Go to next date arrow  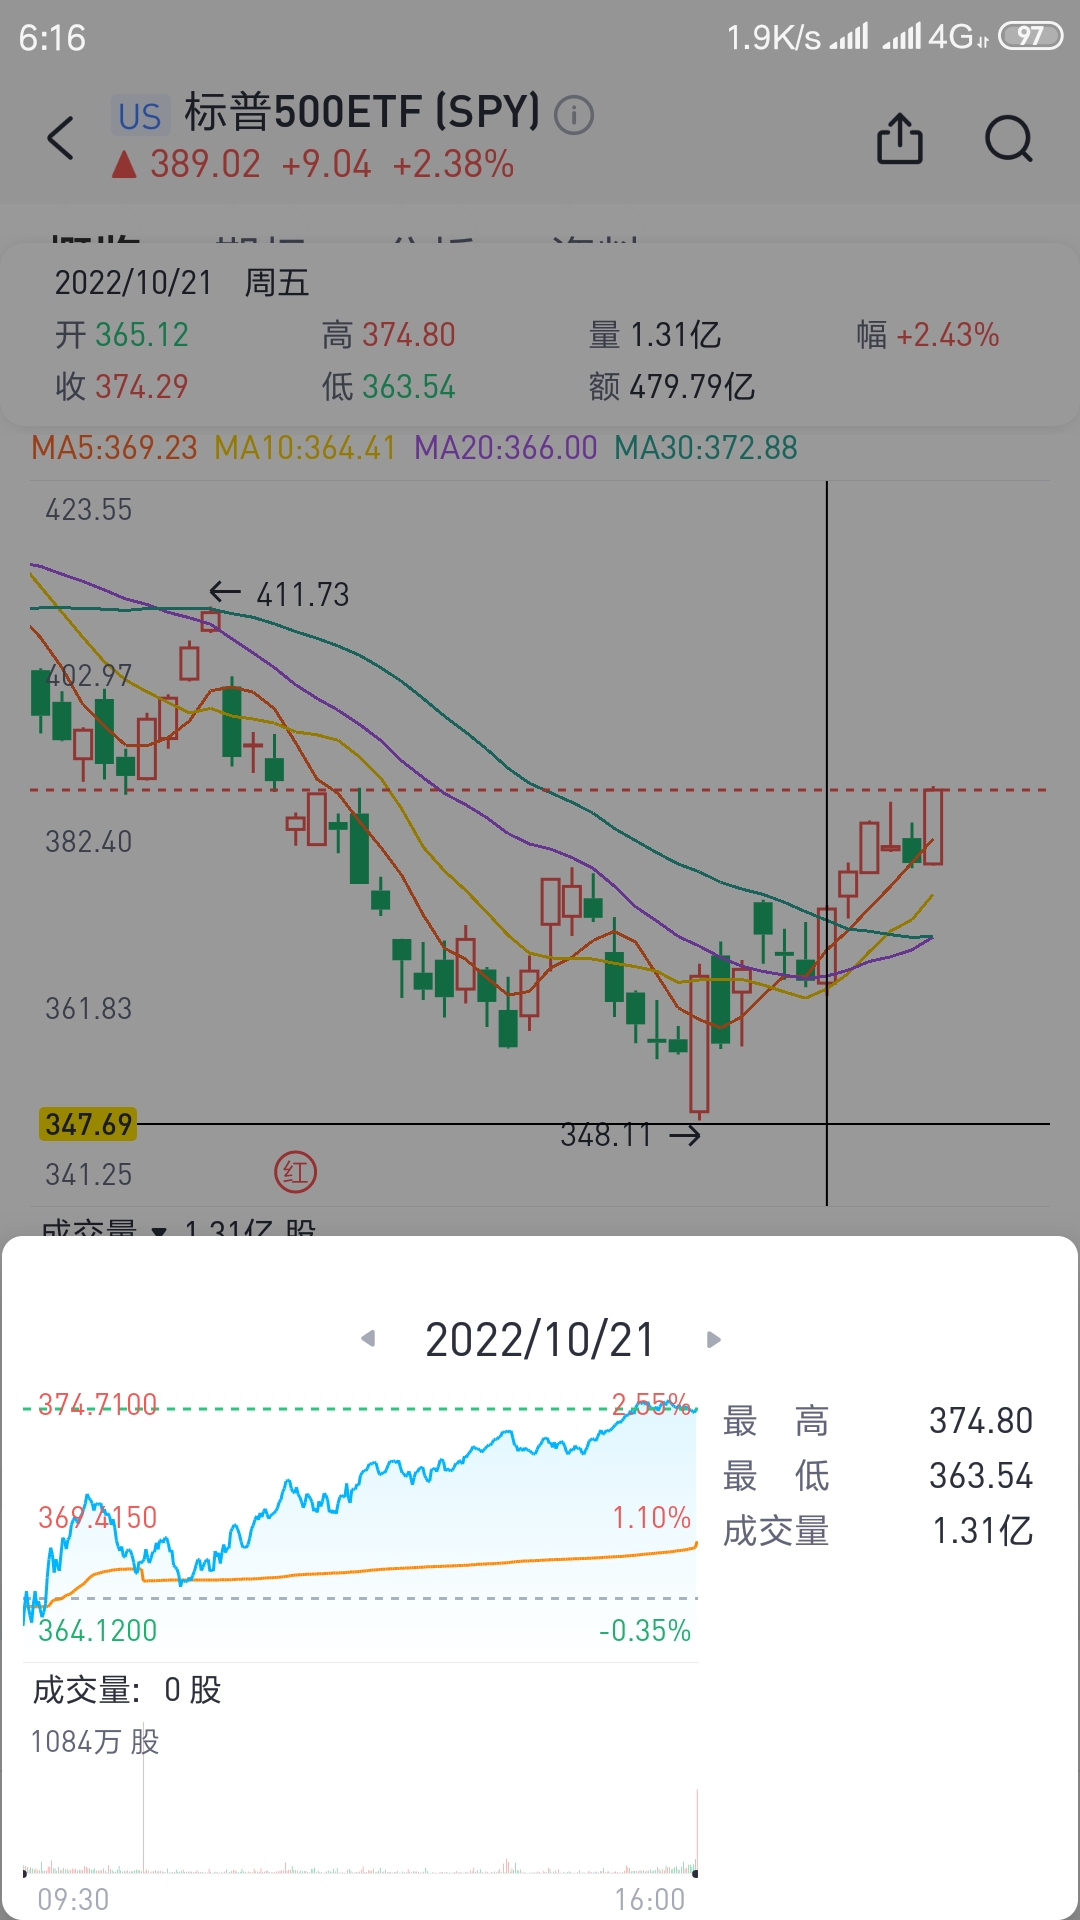(713, 1339)
